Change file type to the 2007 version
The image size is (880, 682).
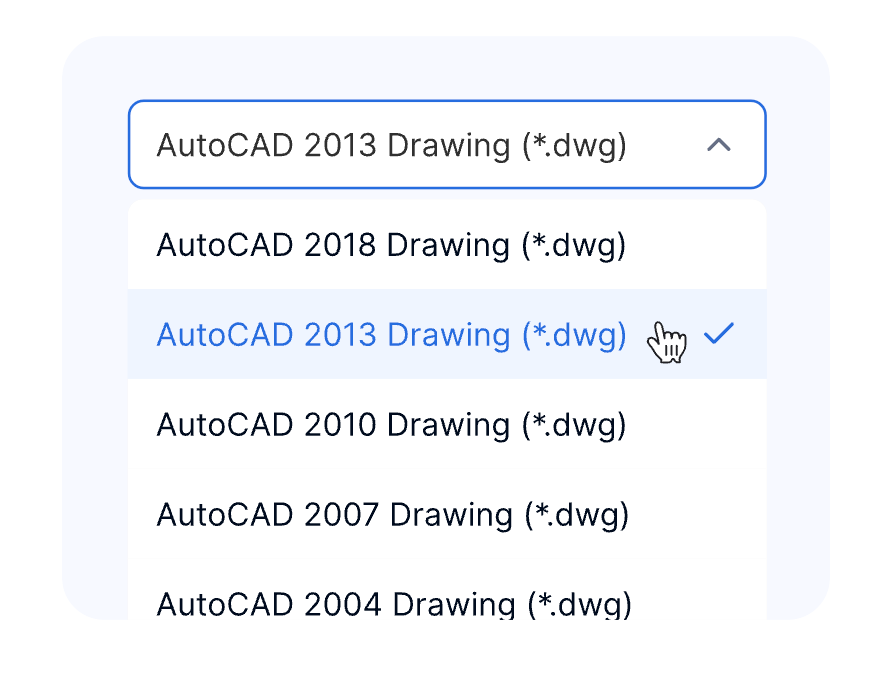click(x=447, y=514)
